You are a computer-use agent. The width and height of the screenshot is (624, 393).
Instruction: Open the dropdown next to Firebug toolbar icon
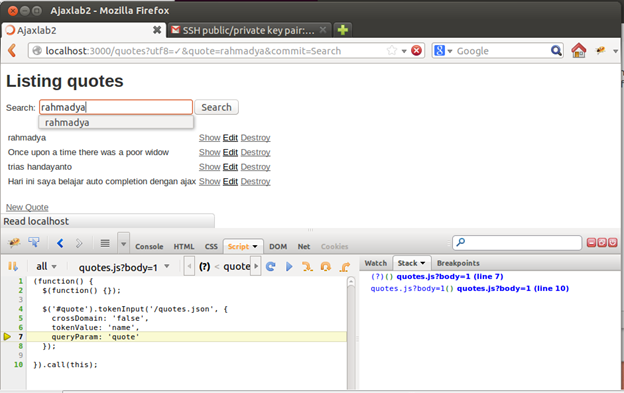tap(615, 51)
